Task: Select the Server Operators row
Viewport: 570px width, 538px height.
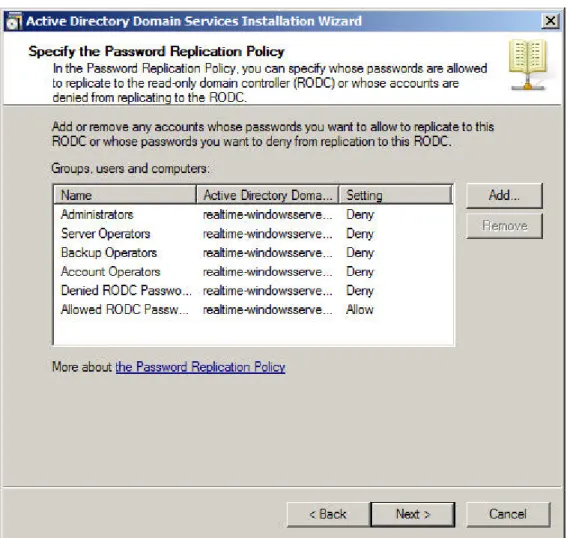Action: tap(253, 234)
